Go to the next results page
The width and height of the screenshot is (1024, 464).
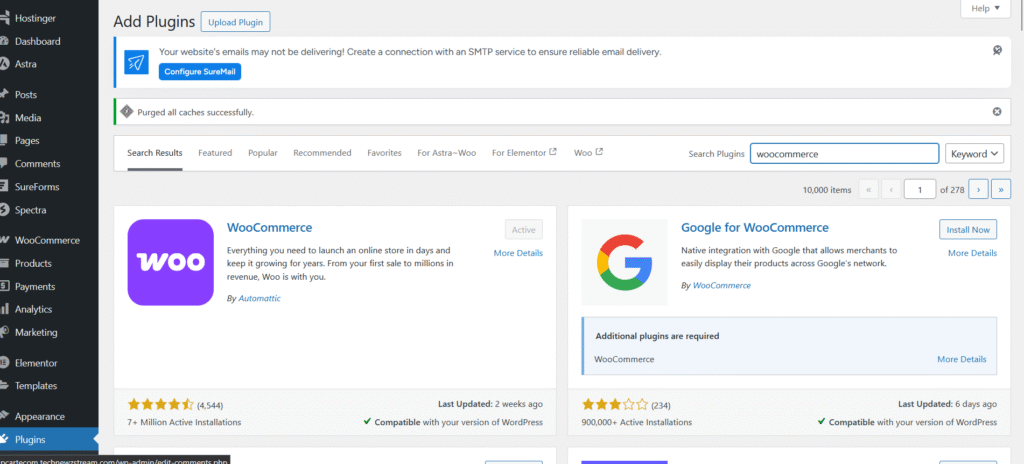pos(978,190)
